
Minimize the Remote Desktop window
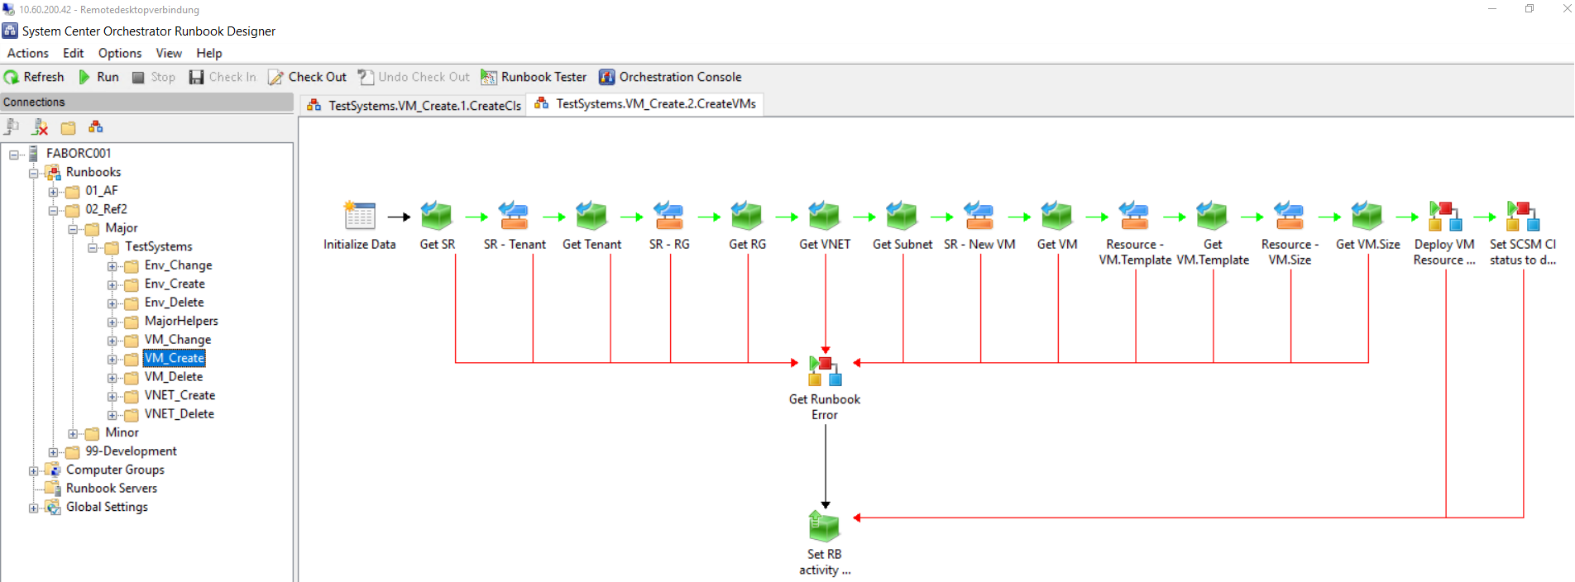(1492, 9)
